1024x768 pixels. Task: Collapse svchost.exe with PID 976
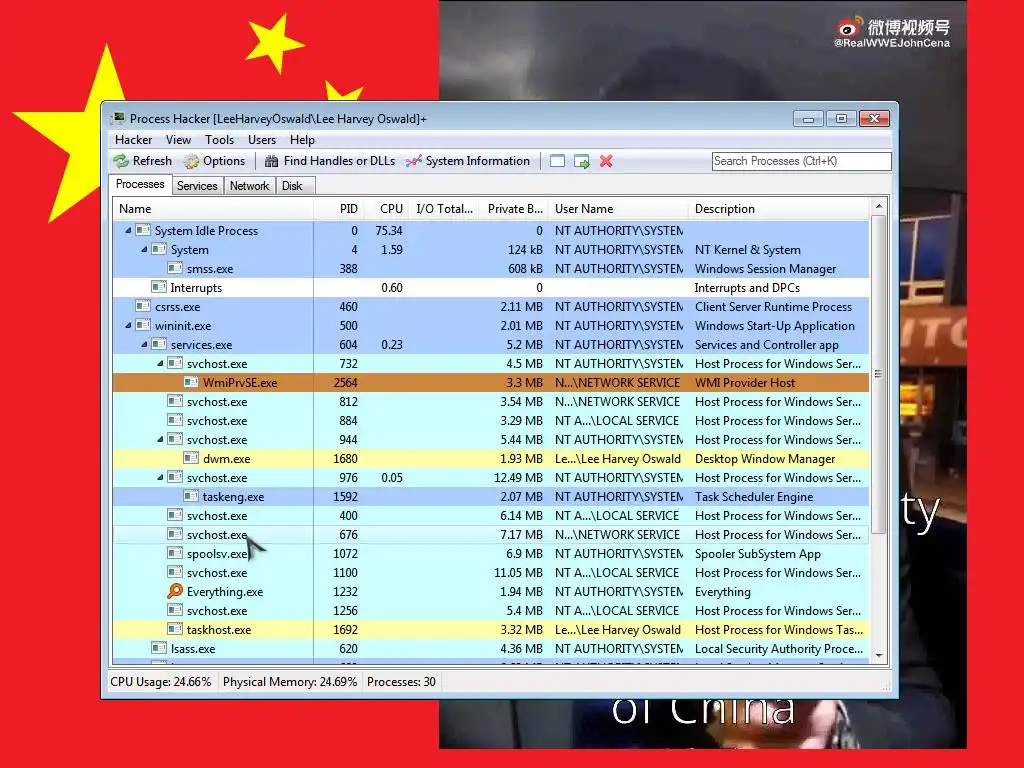click(160, 477)
